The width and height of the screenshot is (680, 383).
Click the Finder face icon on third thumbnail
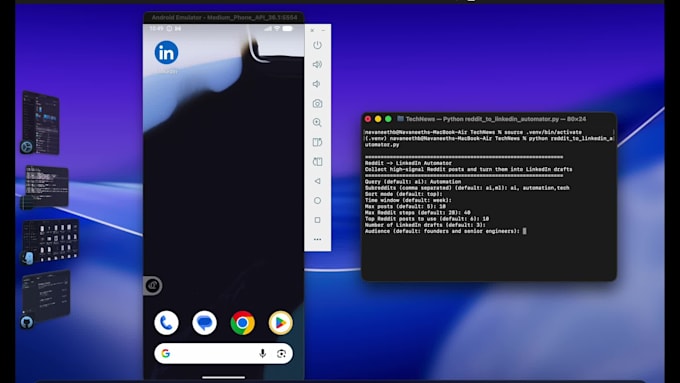click(x=28, y=258)
